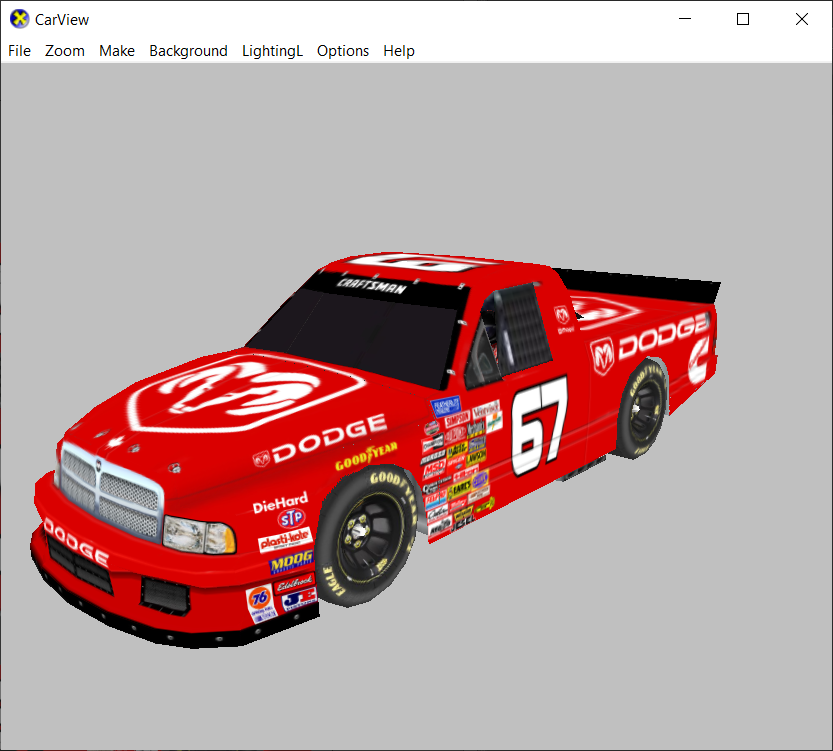Image resolution: width=833 pixels, height=751 pixels.
Task: Click the truck's front headlight
Action: point(200,535)
